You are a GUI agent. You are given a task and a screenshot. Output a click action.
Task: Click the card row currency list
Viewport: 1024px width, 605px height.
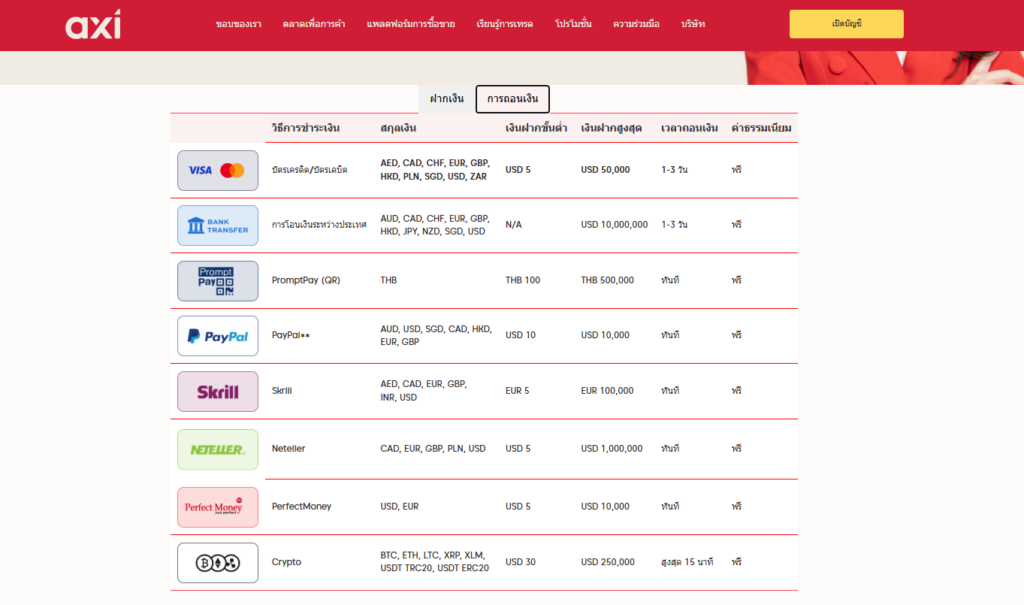pyautogui.click(x=435, y=170)
